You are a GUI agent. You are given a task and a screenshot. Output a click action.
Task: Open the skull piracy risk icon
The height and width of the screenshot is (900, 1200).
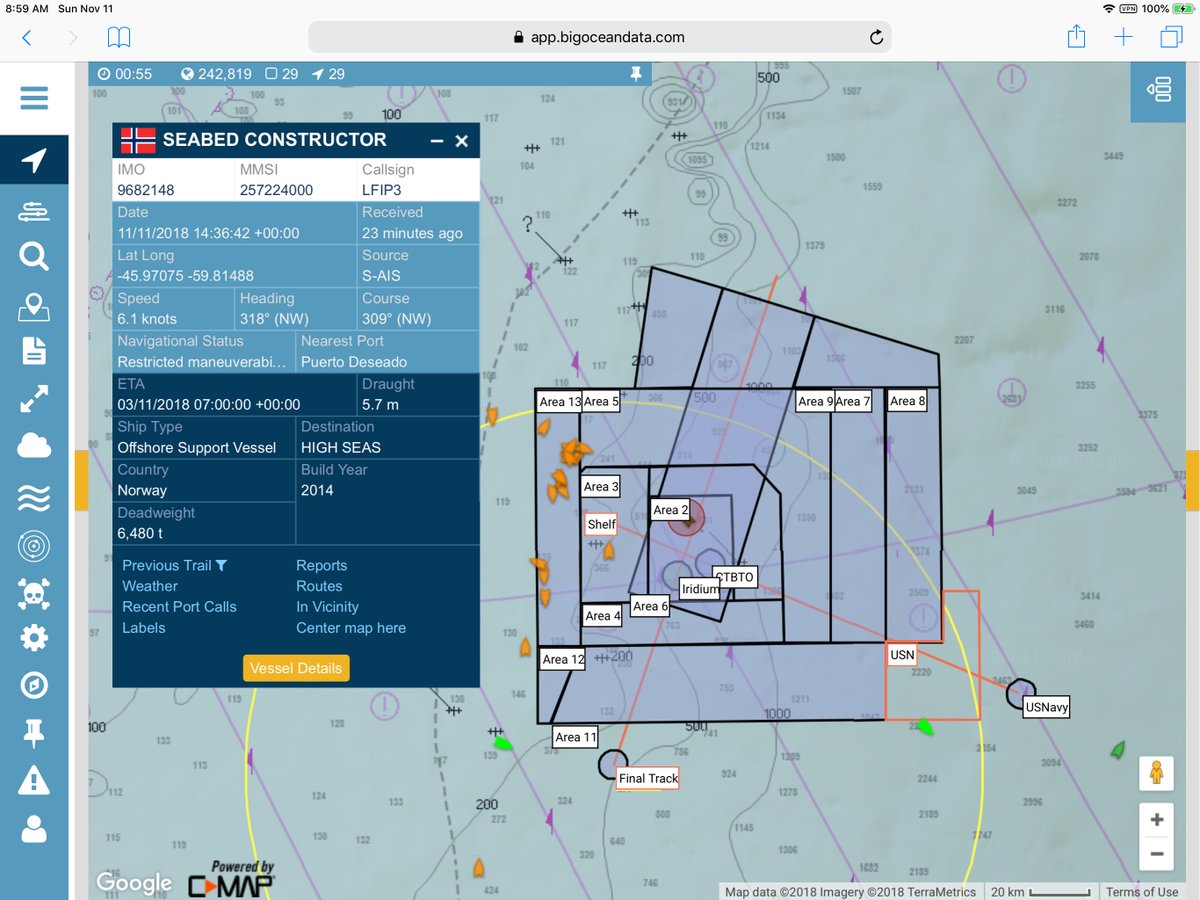pos(34,594)
